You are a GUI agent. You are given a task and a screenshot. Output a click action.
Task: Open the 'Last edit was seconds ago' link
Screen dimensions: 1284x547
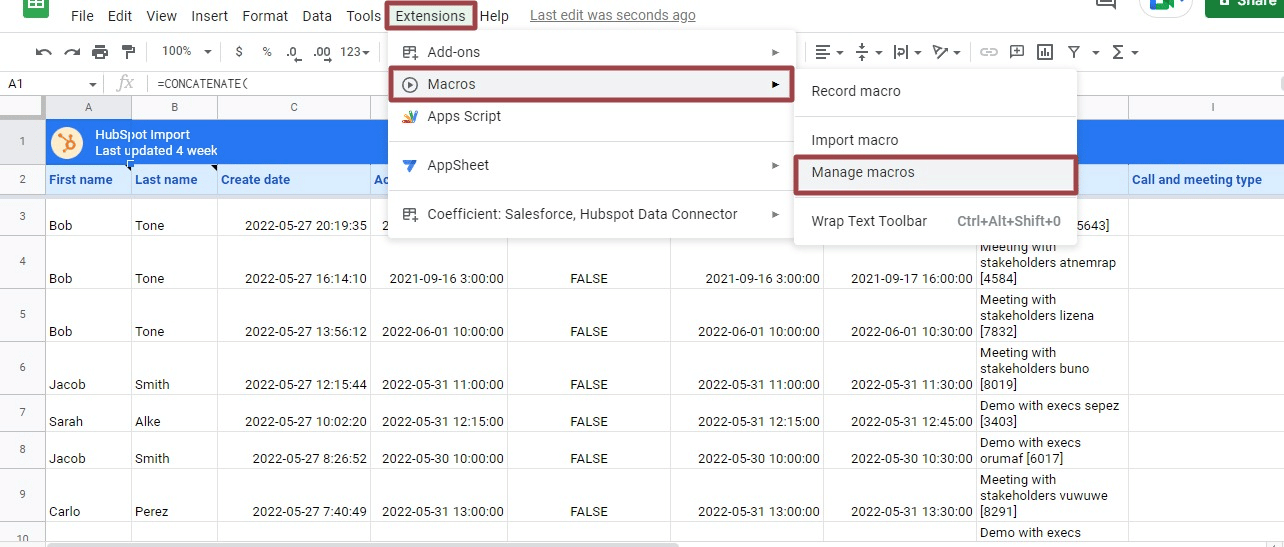pyautogui.click(x=612, y=16)
